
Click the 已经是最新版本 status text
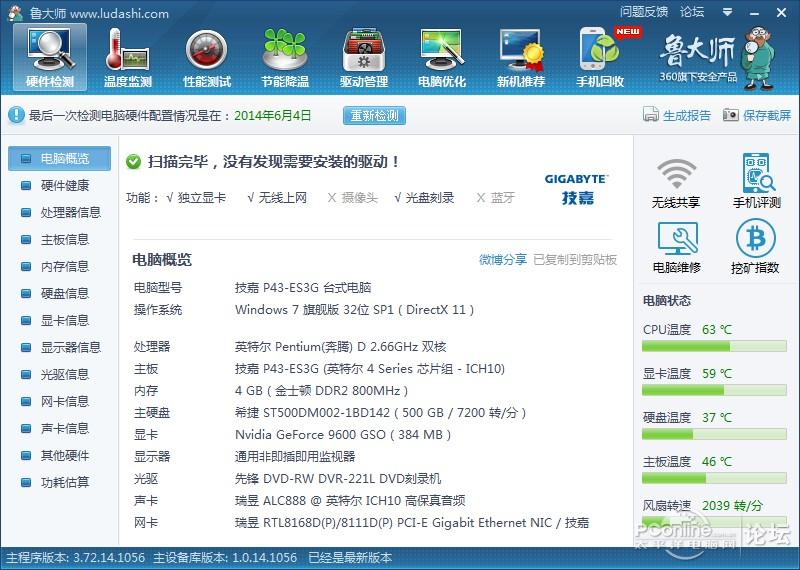point(351,558)
